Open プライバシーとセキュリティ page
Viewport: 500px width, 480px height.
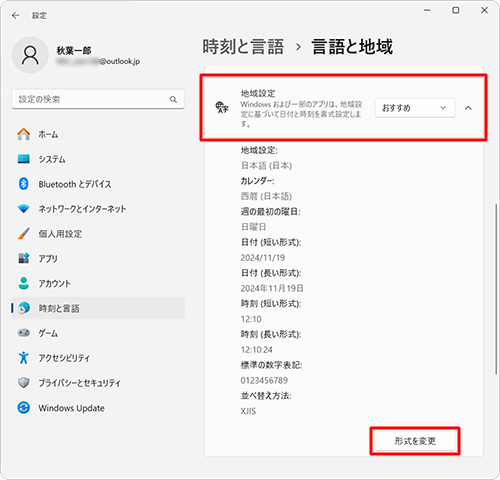(98, 383)
